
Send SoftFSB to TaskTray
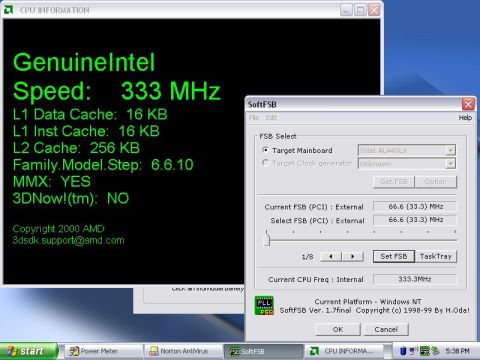(436, 256)
